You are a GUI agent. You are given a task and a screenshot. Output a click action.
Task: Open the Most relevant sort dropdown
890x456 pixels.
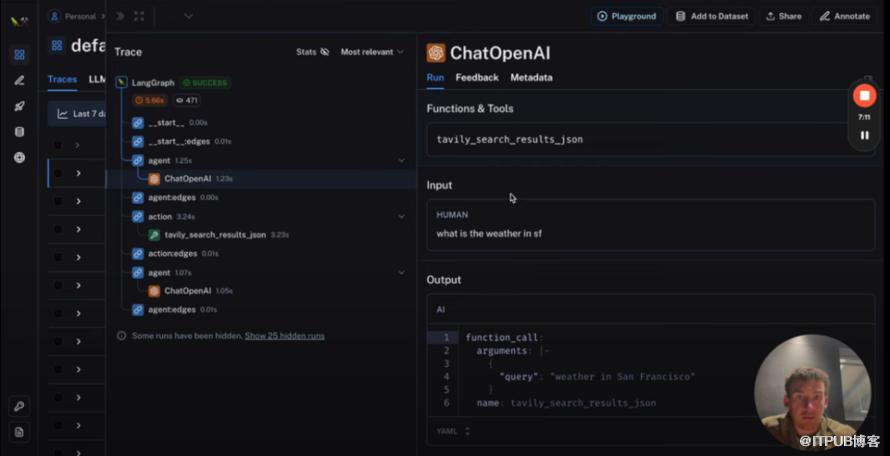point(372,52)
